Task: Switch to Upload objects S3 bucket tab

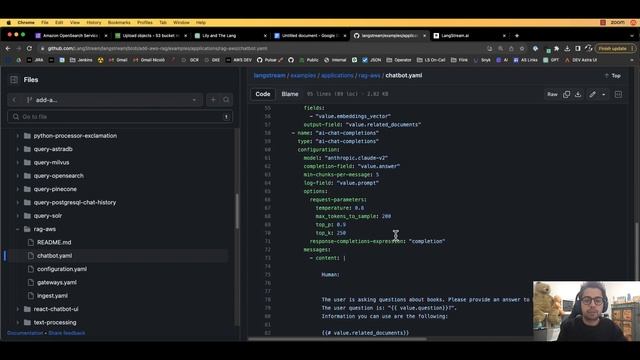Action: (x=151, y=36)
